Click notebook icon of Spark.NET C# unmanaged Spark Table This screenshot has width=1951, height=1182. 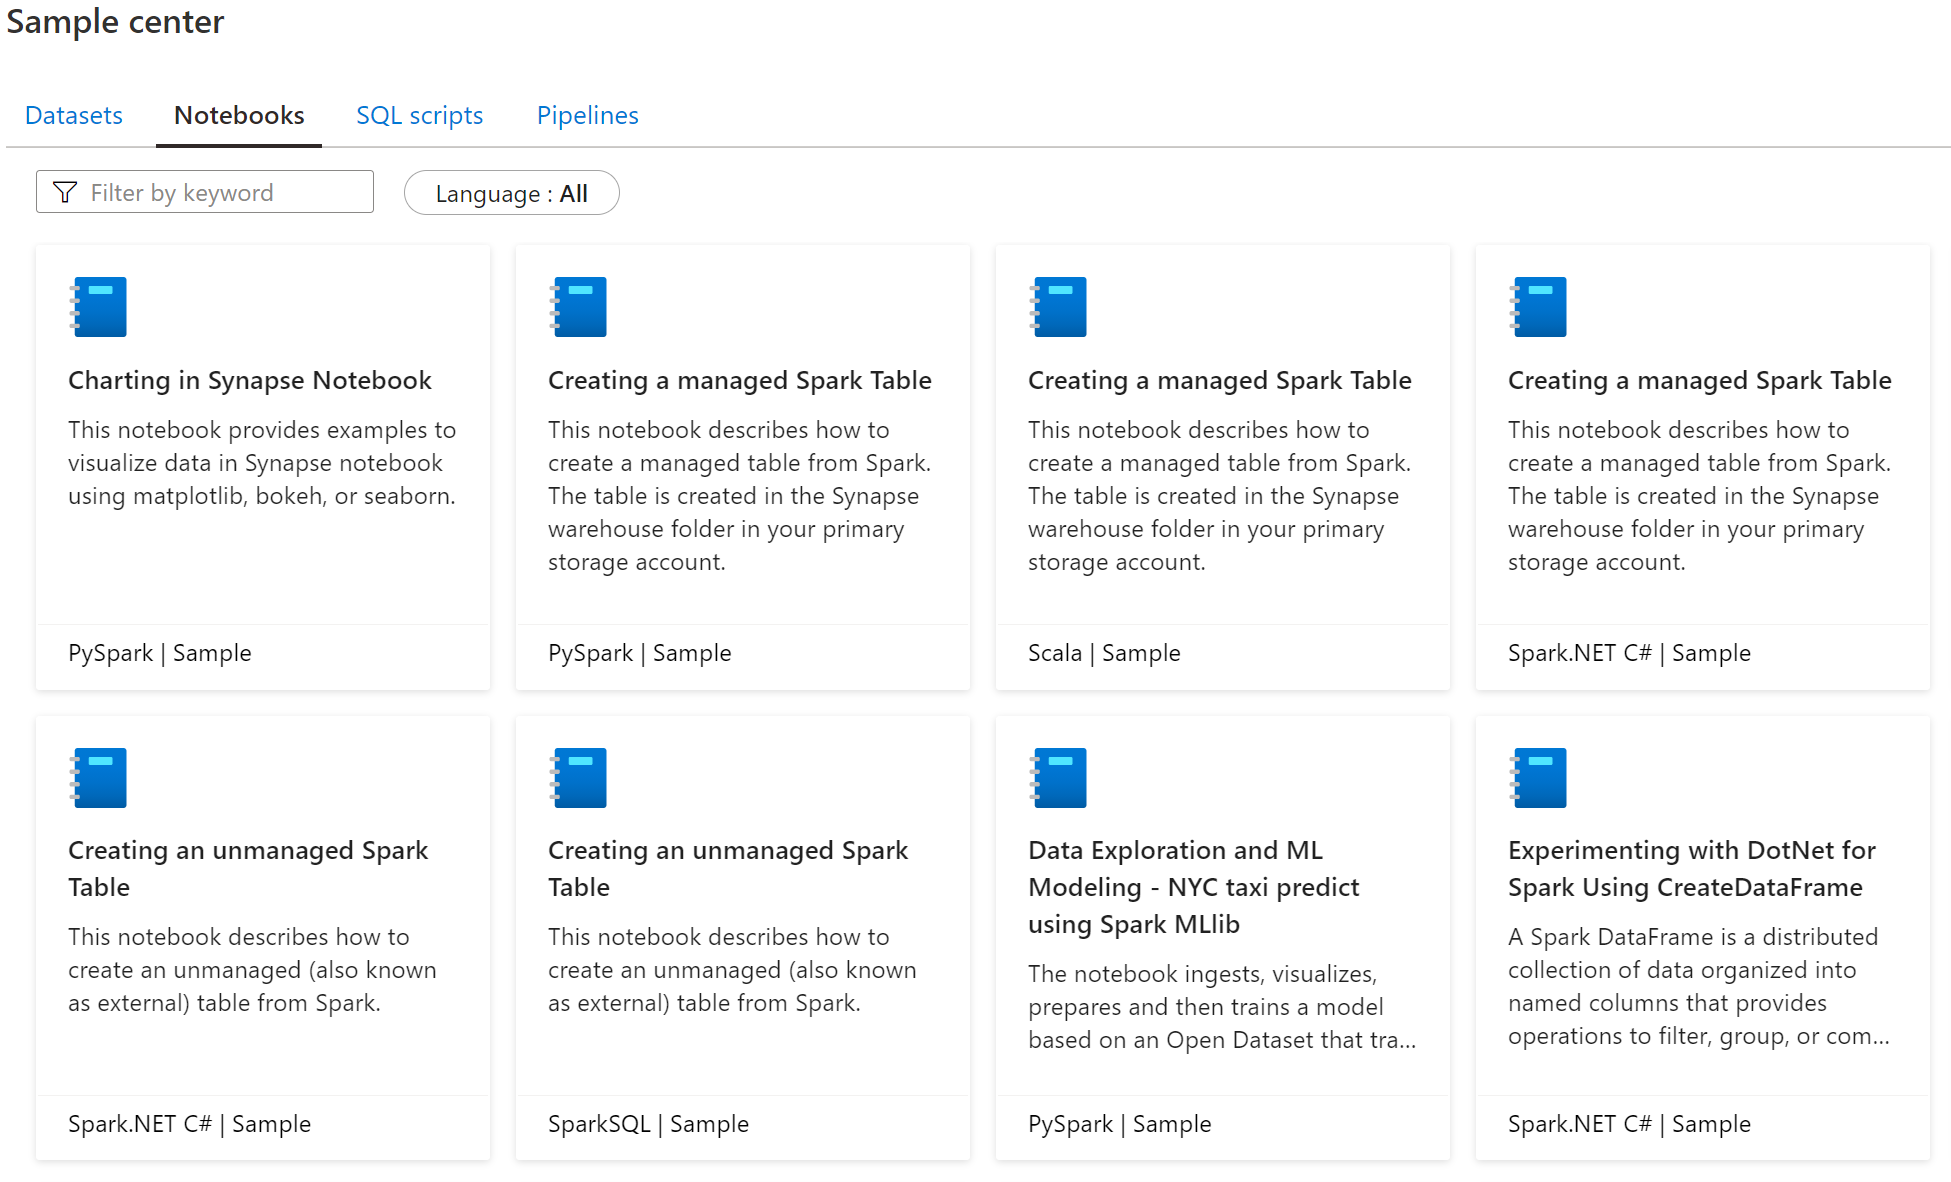point(98,778)
